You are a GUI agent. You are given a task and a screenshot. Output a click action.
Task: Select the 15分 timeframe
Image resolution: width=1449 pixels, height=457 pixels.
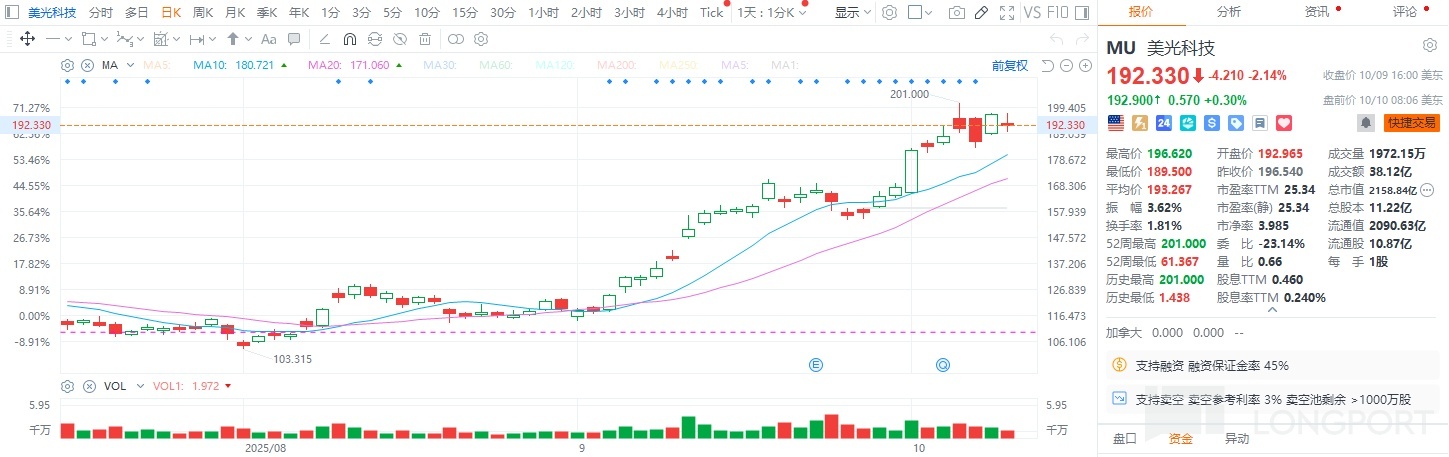click(x=464, y=12)
